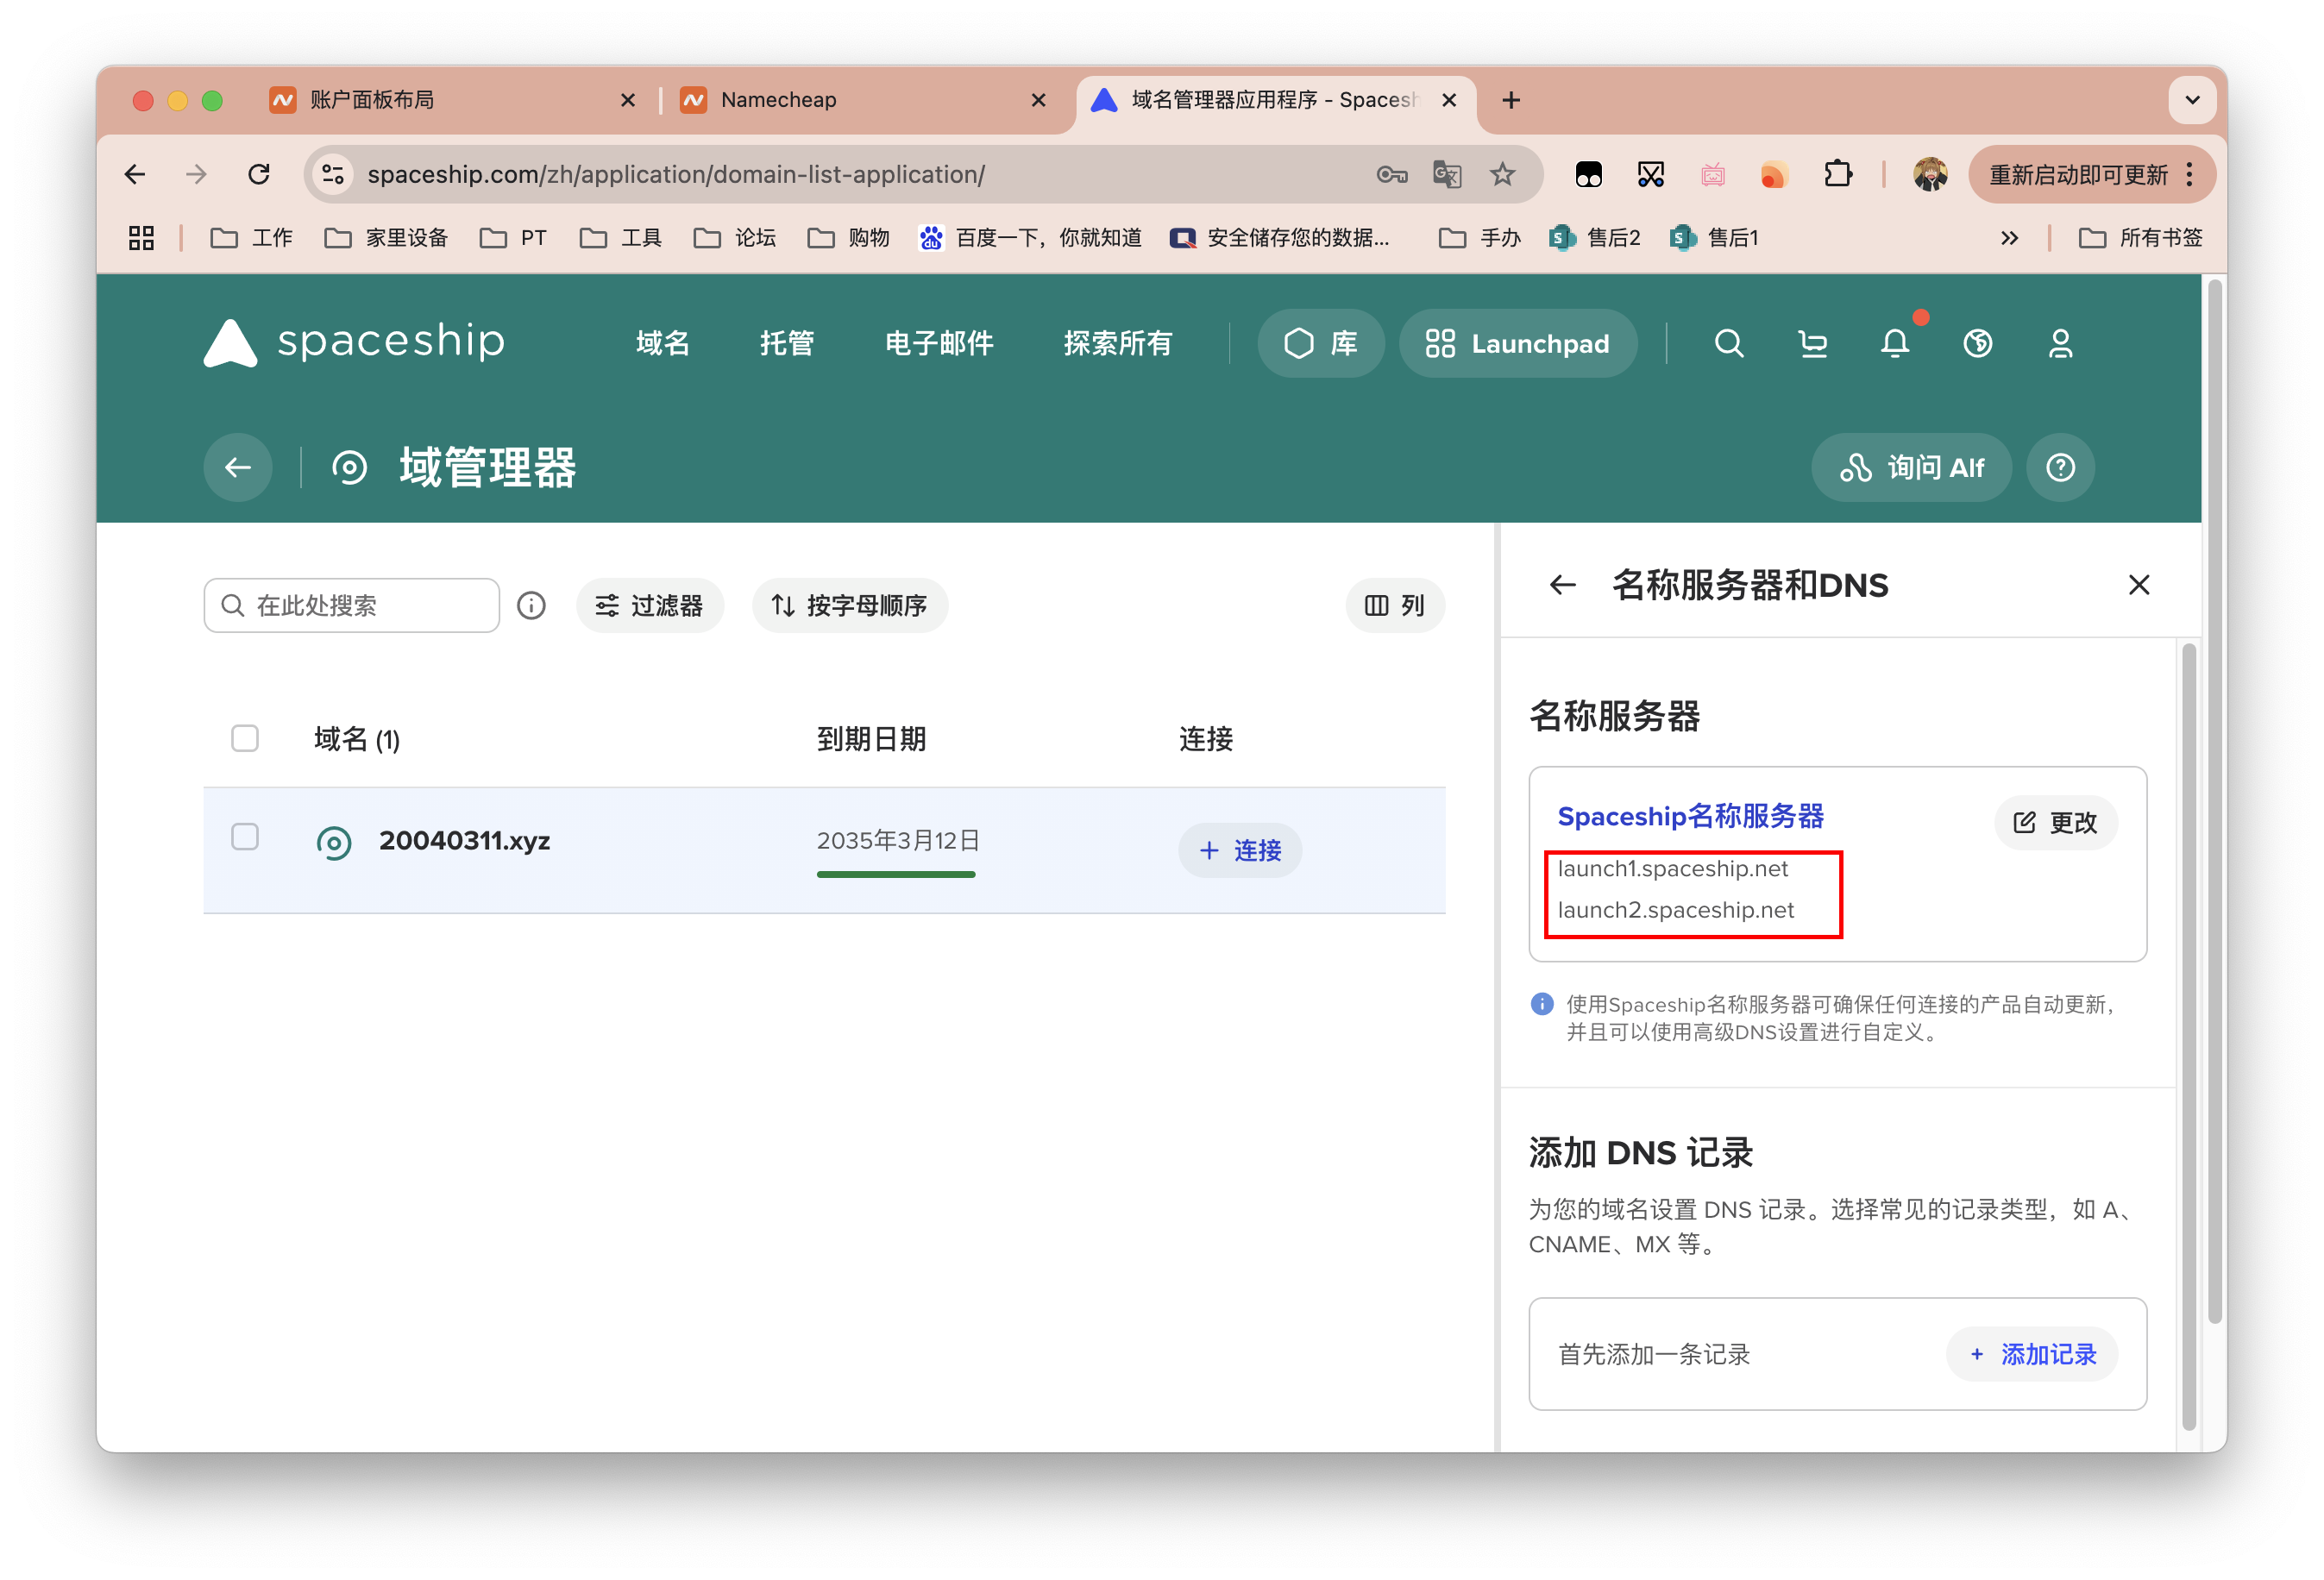Click the snipping extension icon

tap(1651, 175)
